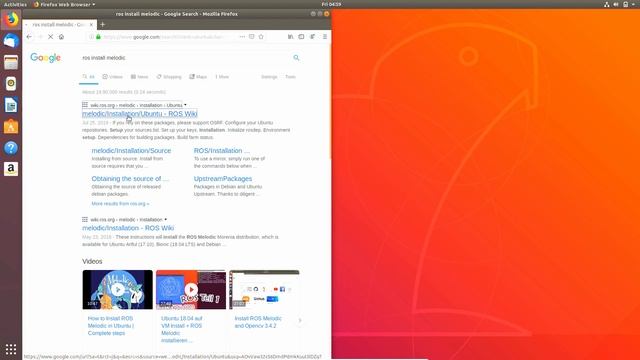640x360 pixels.
Task: Close the 'ros install melodic' tab
Action: click(x=91, y=24)
